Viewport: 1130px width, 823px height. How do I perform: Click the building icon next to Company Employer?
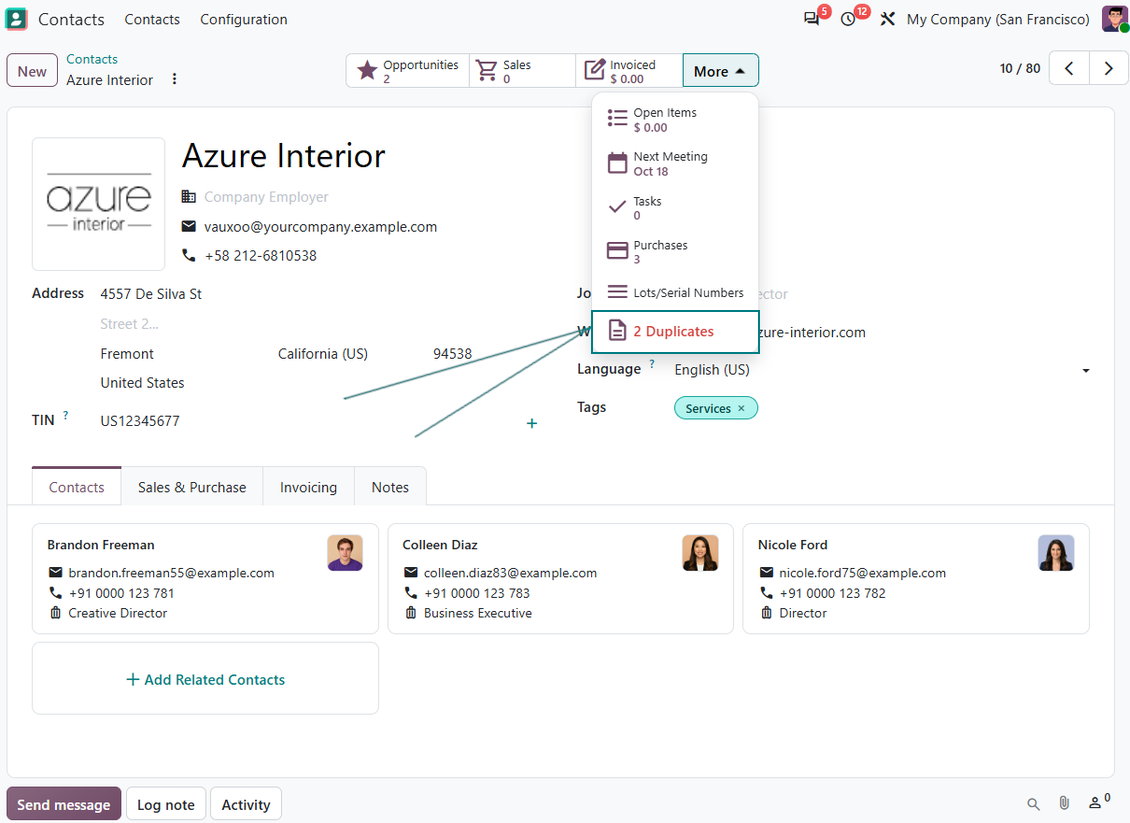(x=189, y=196)
